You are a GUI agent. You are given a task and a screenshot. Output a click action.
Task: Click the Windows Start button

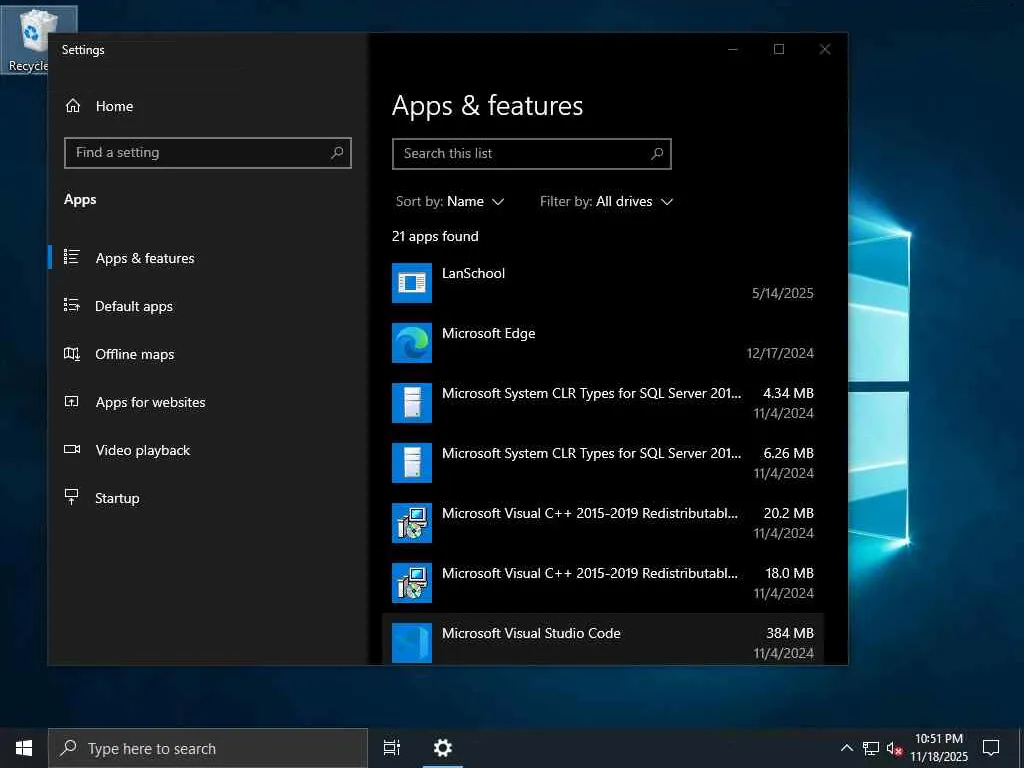pyautogui.click(x=24, y=748)
